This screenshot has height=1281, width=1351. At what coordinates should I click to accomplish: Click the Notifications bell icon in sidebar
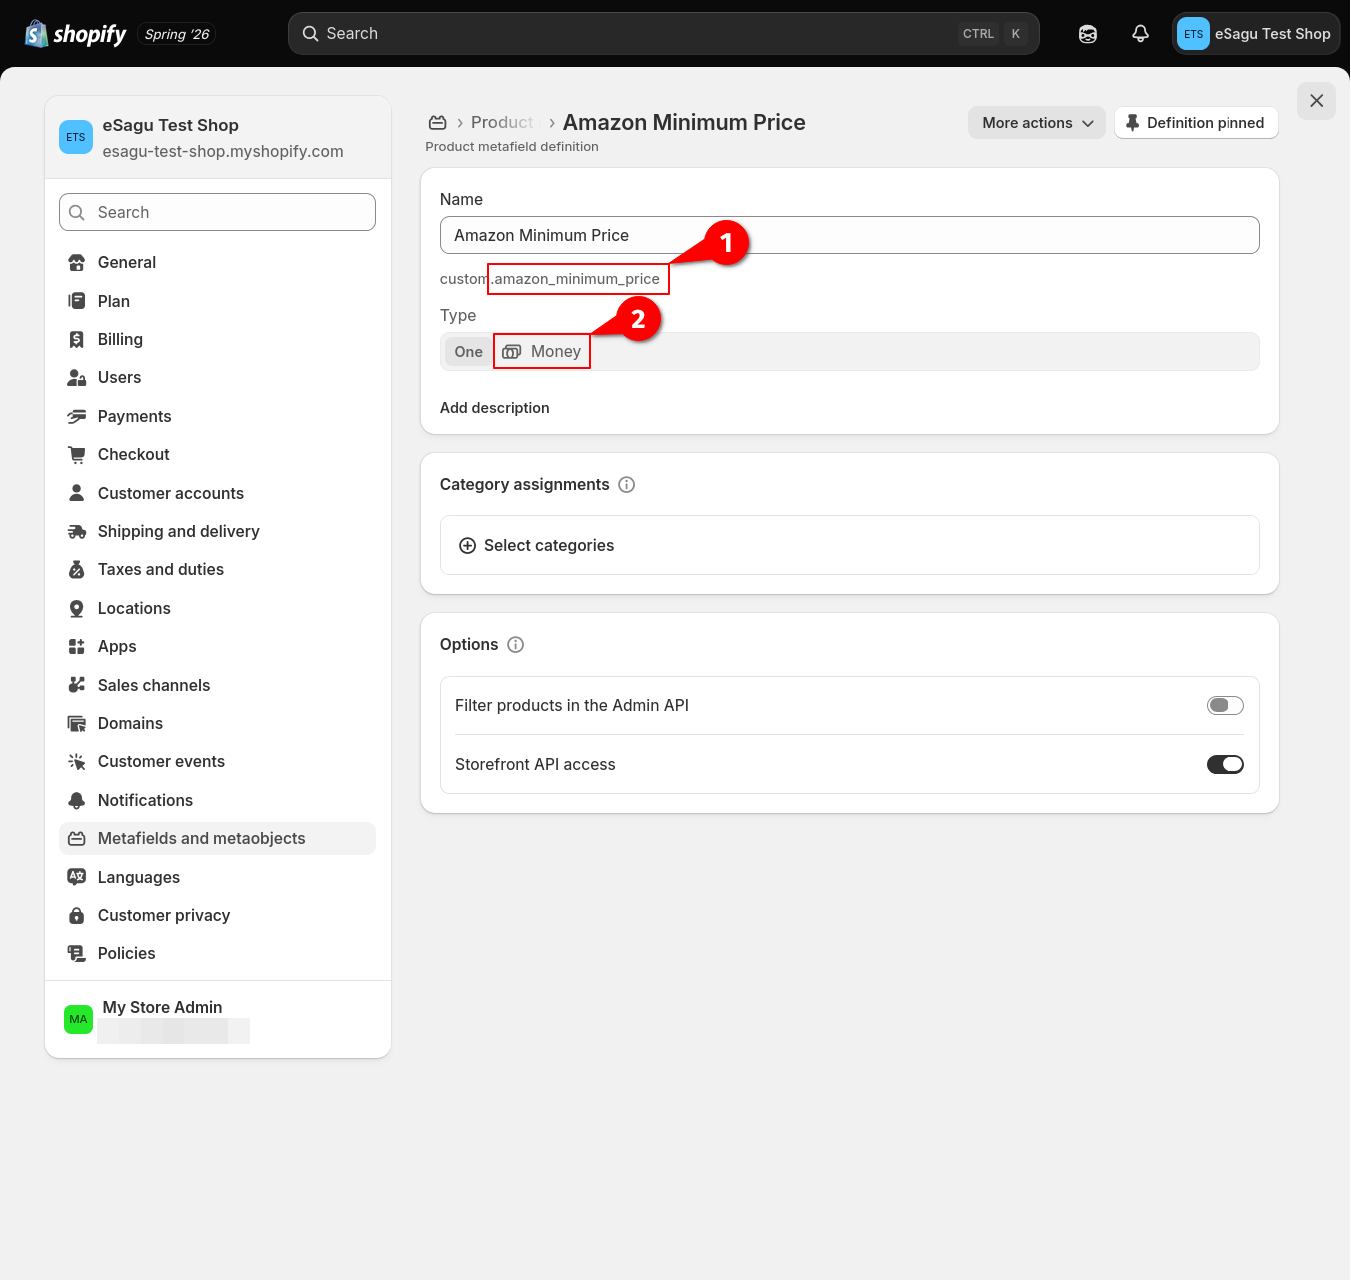pyautogui.click(x=77, y=801)
